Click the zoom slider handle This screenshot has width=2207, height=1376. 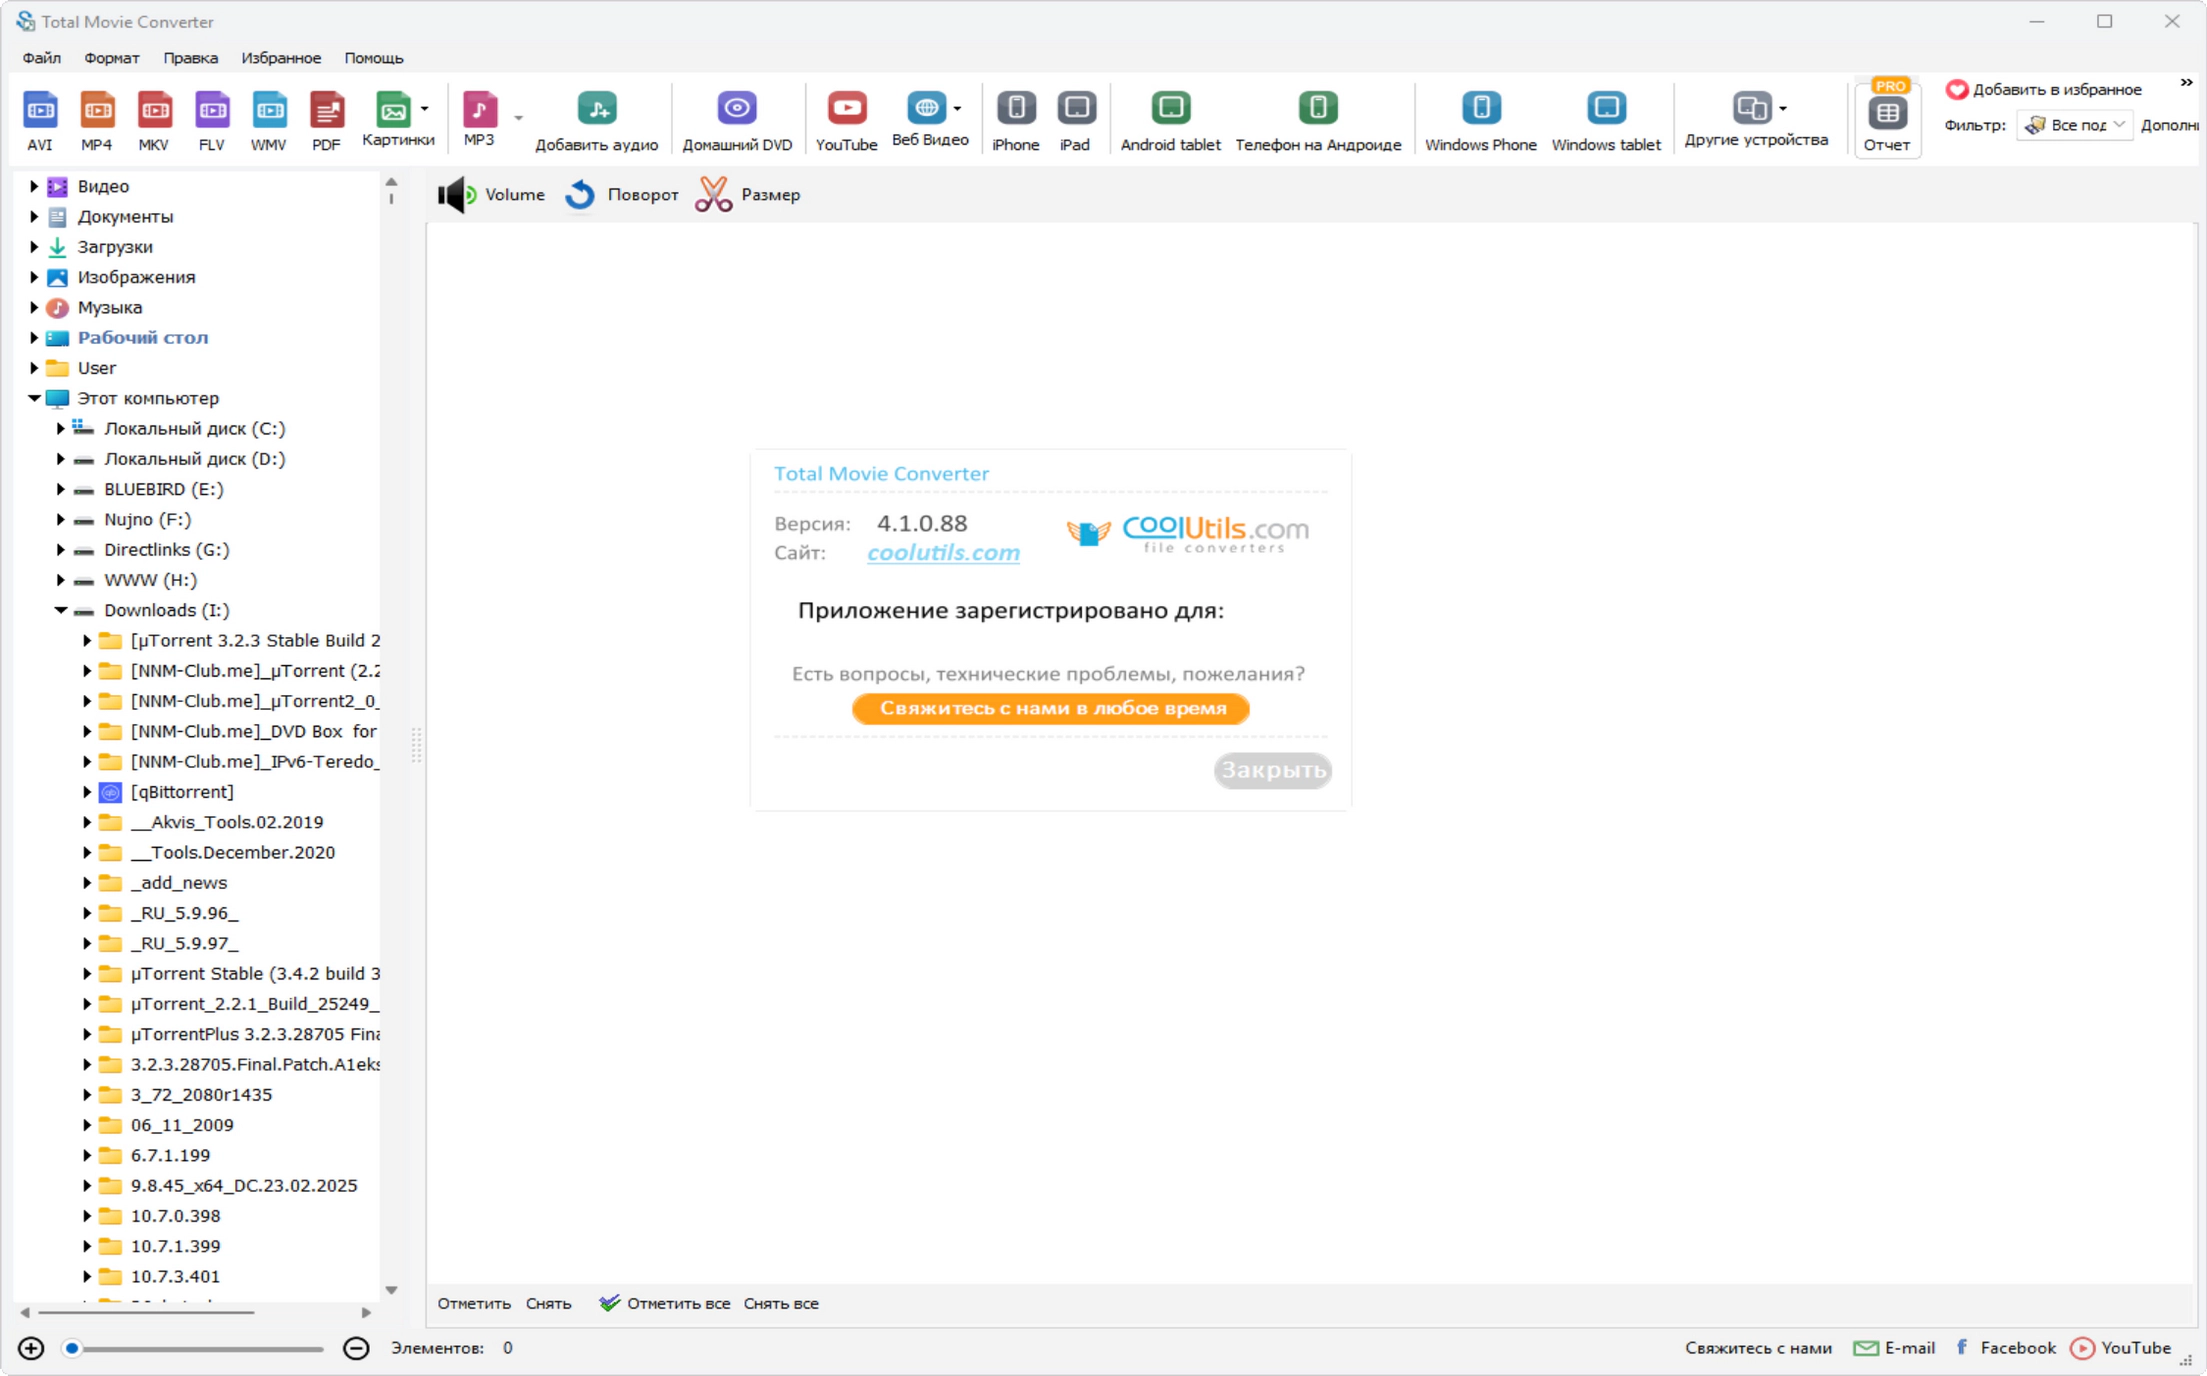tap(72, 1348)
